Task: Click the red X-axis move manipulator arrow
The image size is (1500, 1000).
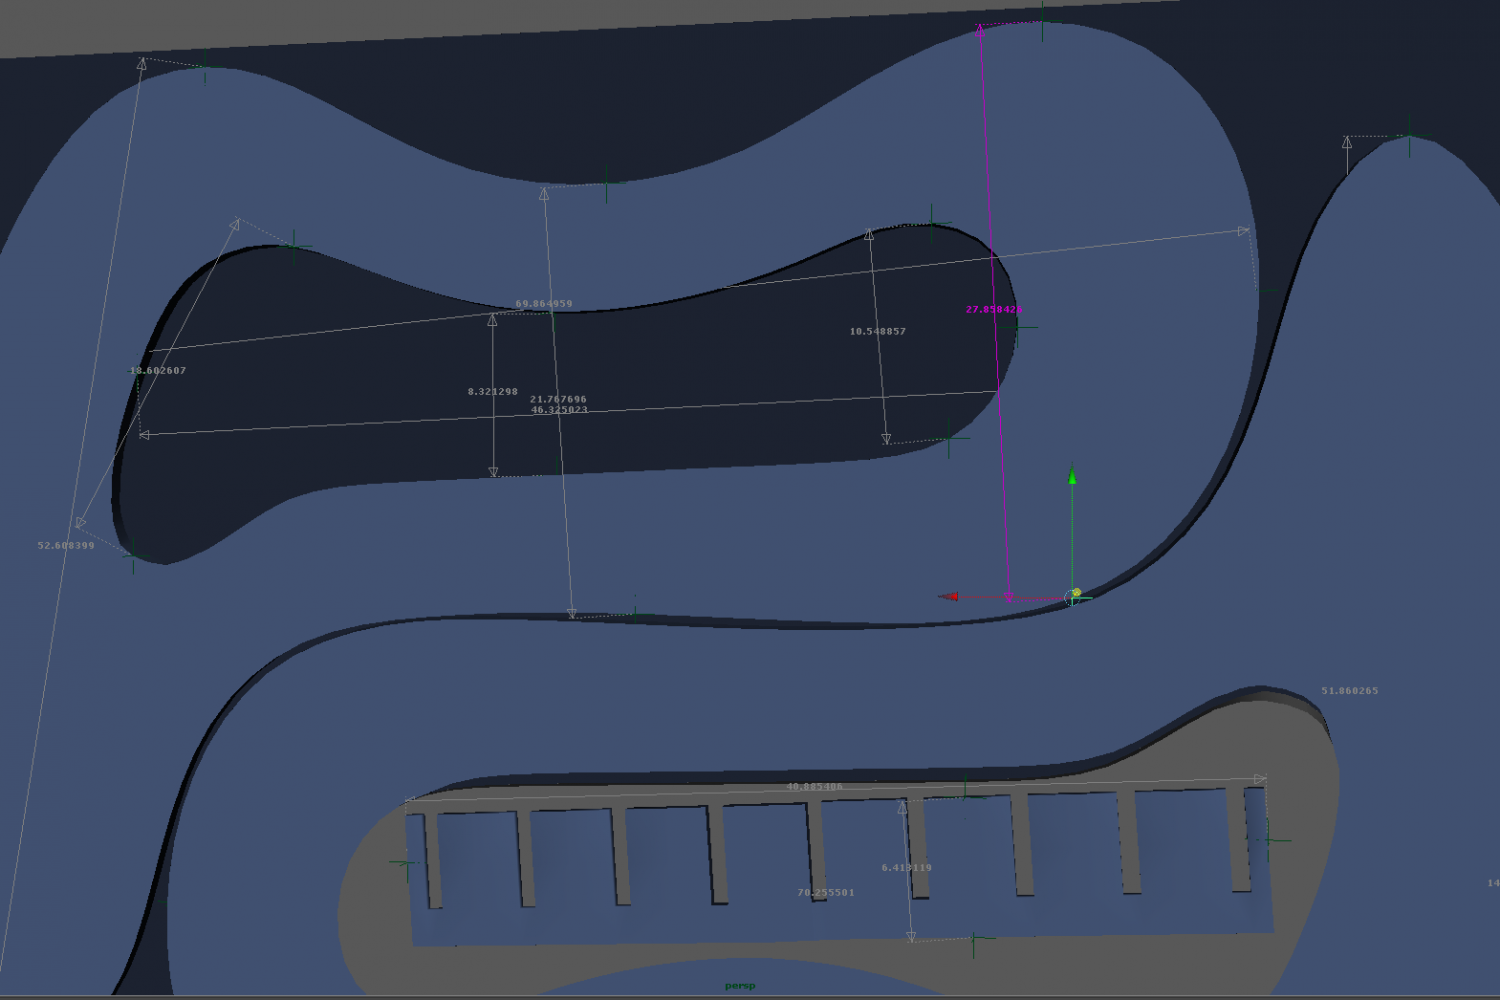Action: [948, 597]
